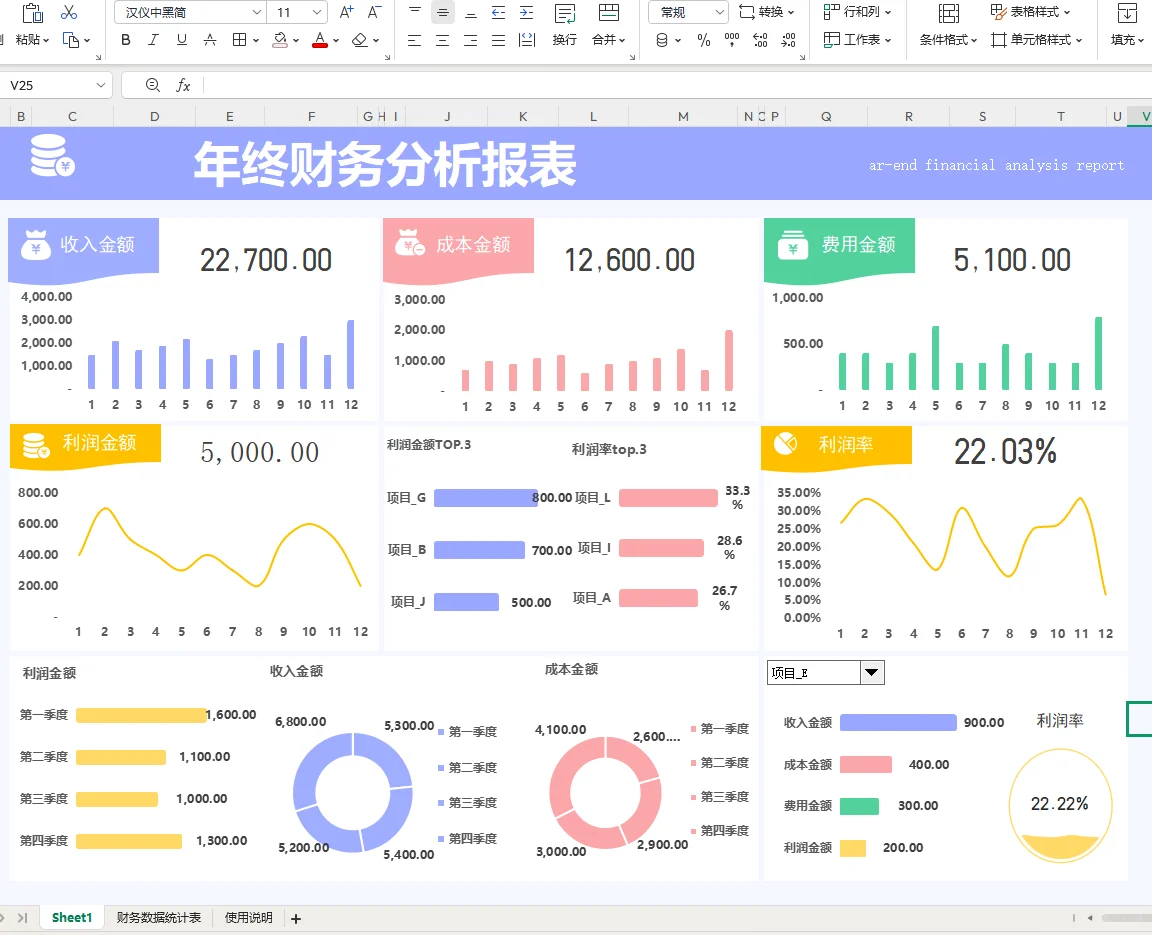Open the font group dialog launcher arrow
This screenshot has height=935, width=1152.
[386, 57]
